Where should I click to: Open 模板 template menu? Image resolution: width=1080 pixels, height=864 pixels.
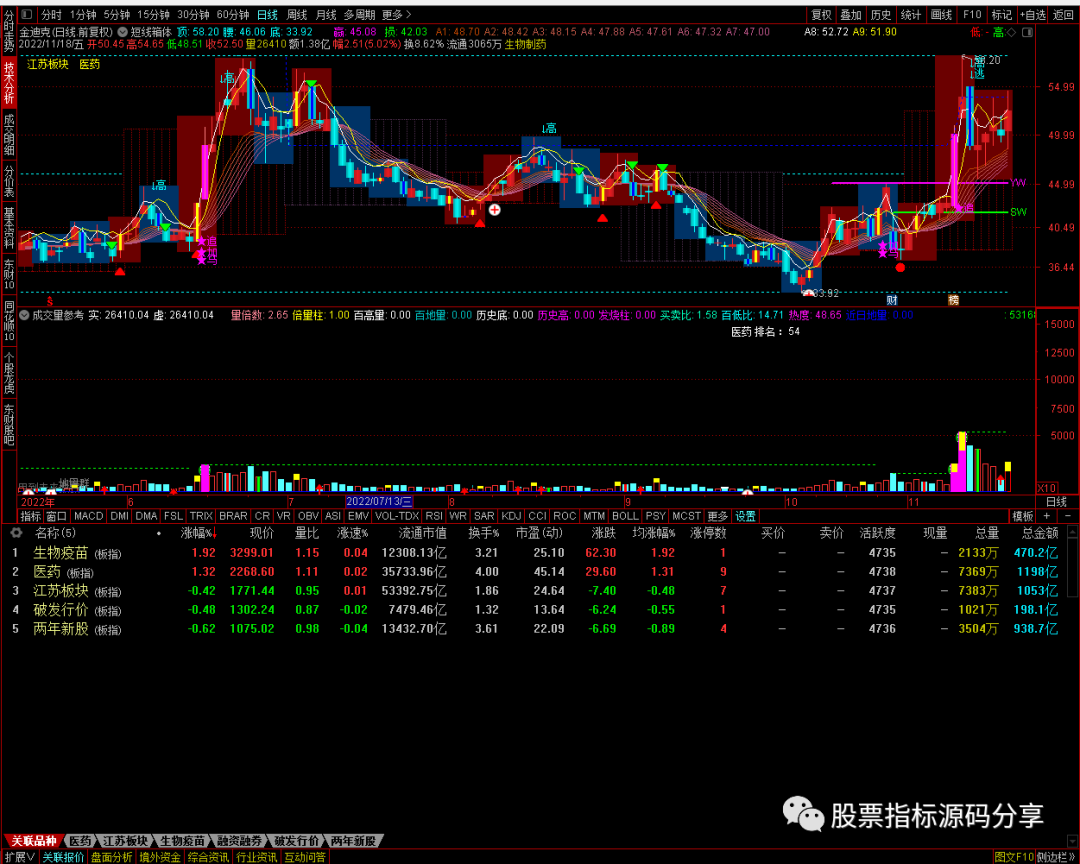point(1022,516)
